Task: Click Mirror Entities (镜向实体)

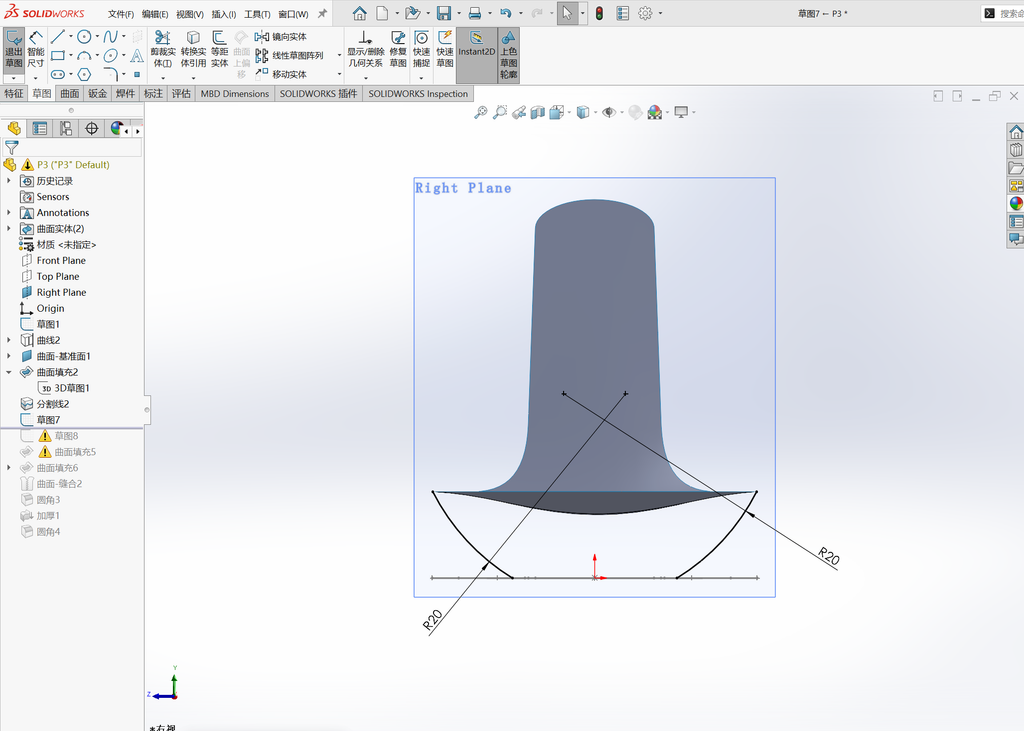Action: pyautogui.click(x=281, y=37)
